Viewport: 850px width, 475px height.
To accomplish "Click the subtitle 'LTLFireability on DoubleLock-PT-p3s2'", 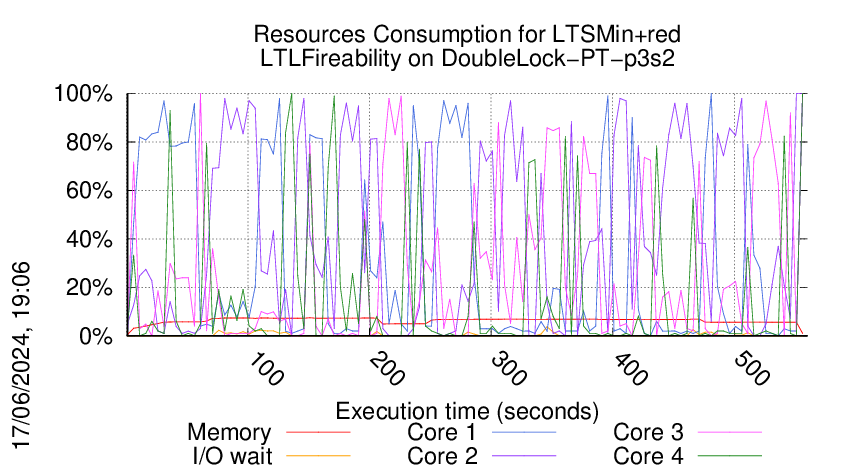I will pyautogui.click(x=467, y=58).
